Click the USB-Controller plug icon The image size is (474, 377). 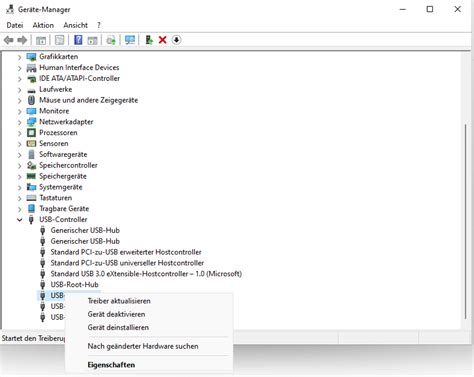(31, 220)
